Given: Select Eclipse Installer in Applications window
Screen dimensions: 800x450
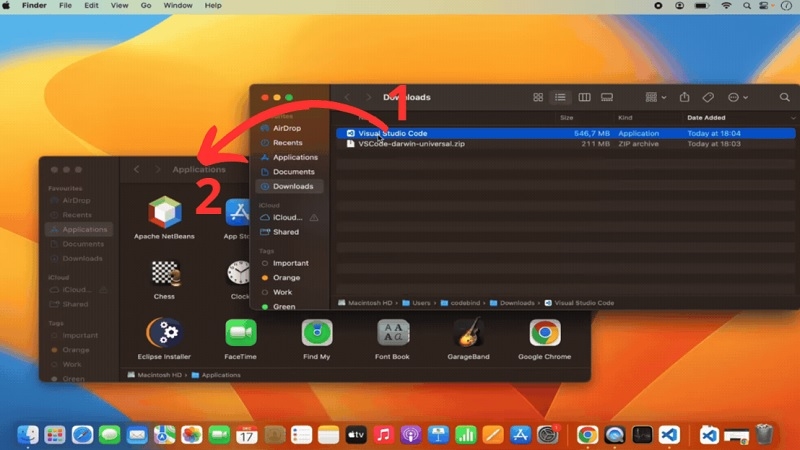Looking at the screenshot, I should click(164, 339).
